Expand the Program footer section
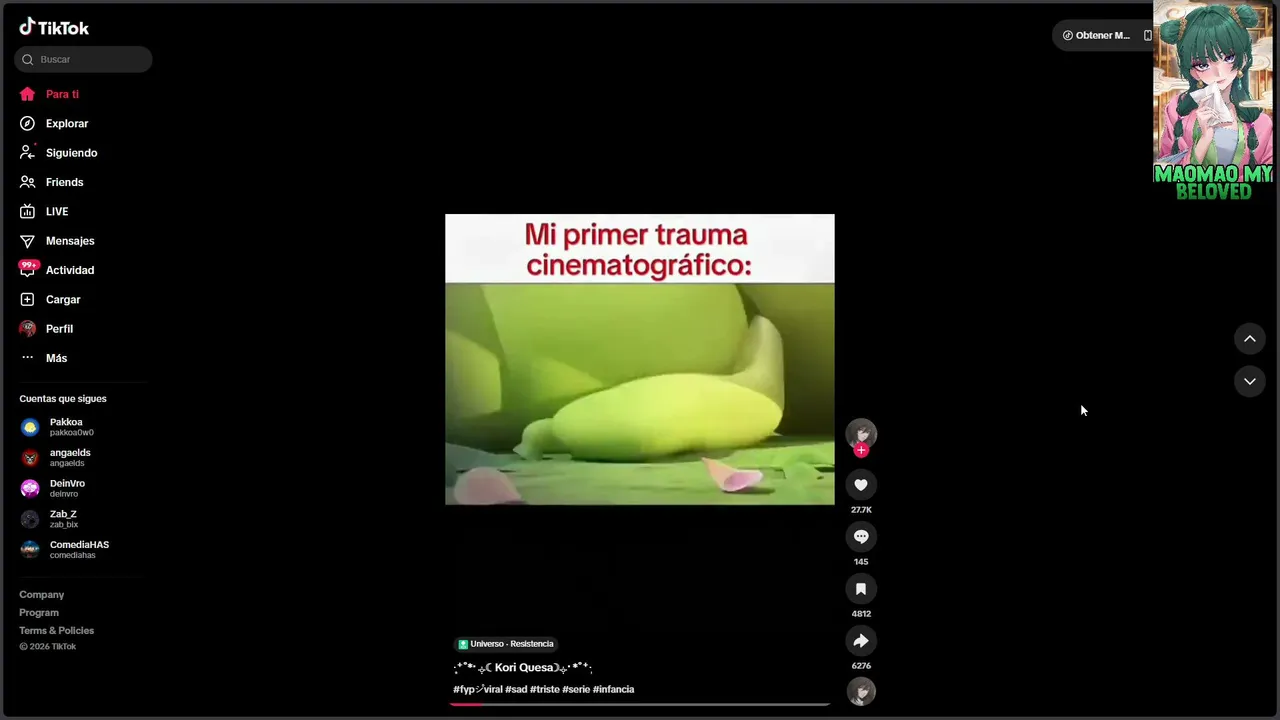The height and width of the screenshot is (720, 1280). point(39,613)
